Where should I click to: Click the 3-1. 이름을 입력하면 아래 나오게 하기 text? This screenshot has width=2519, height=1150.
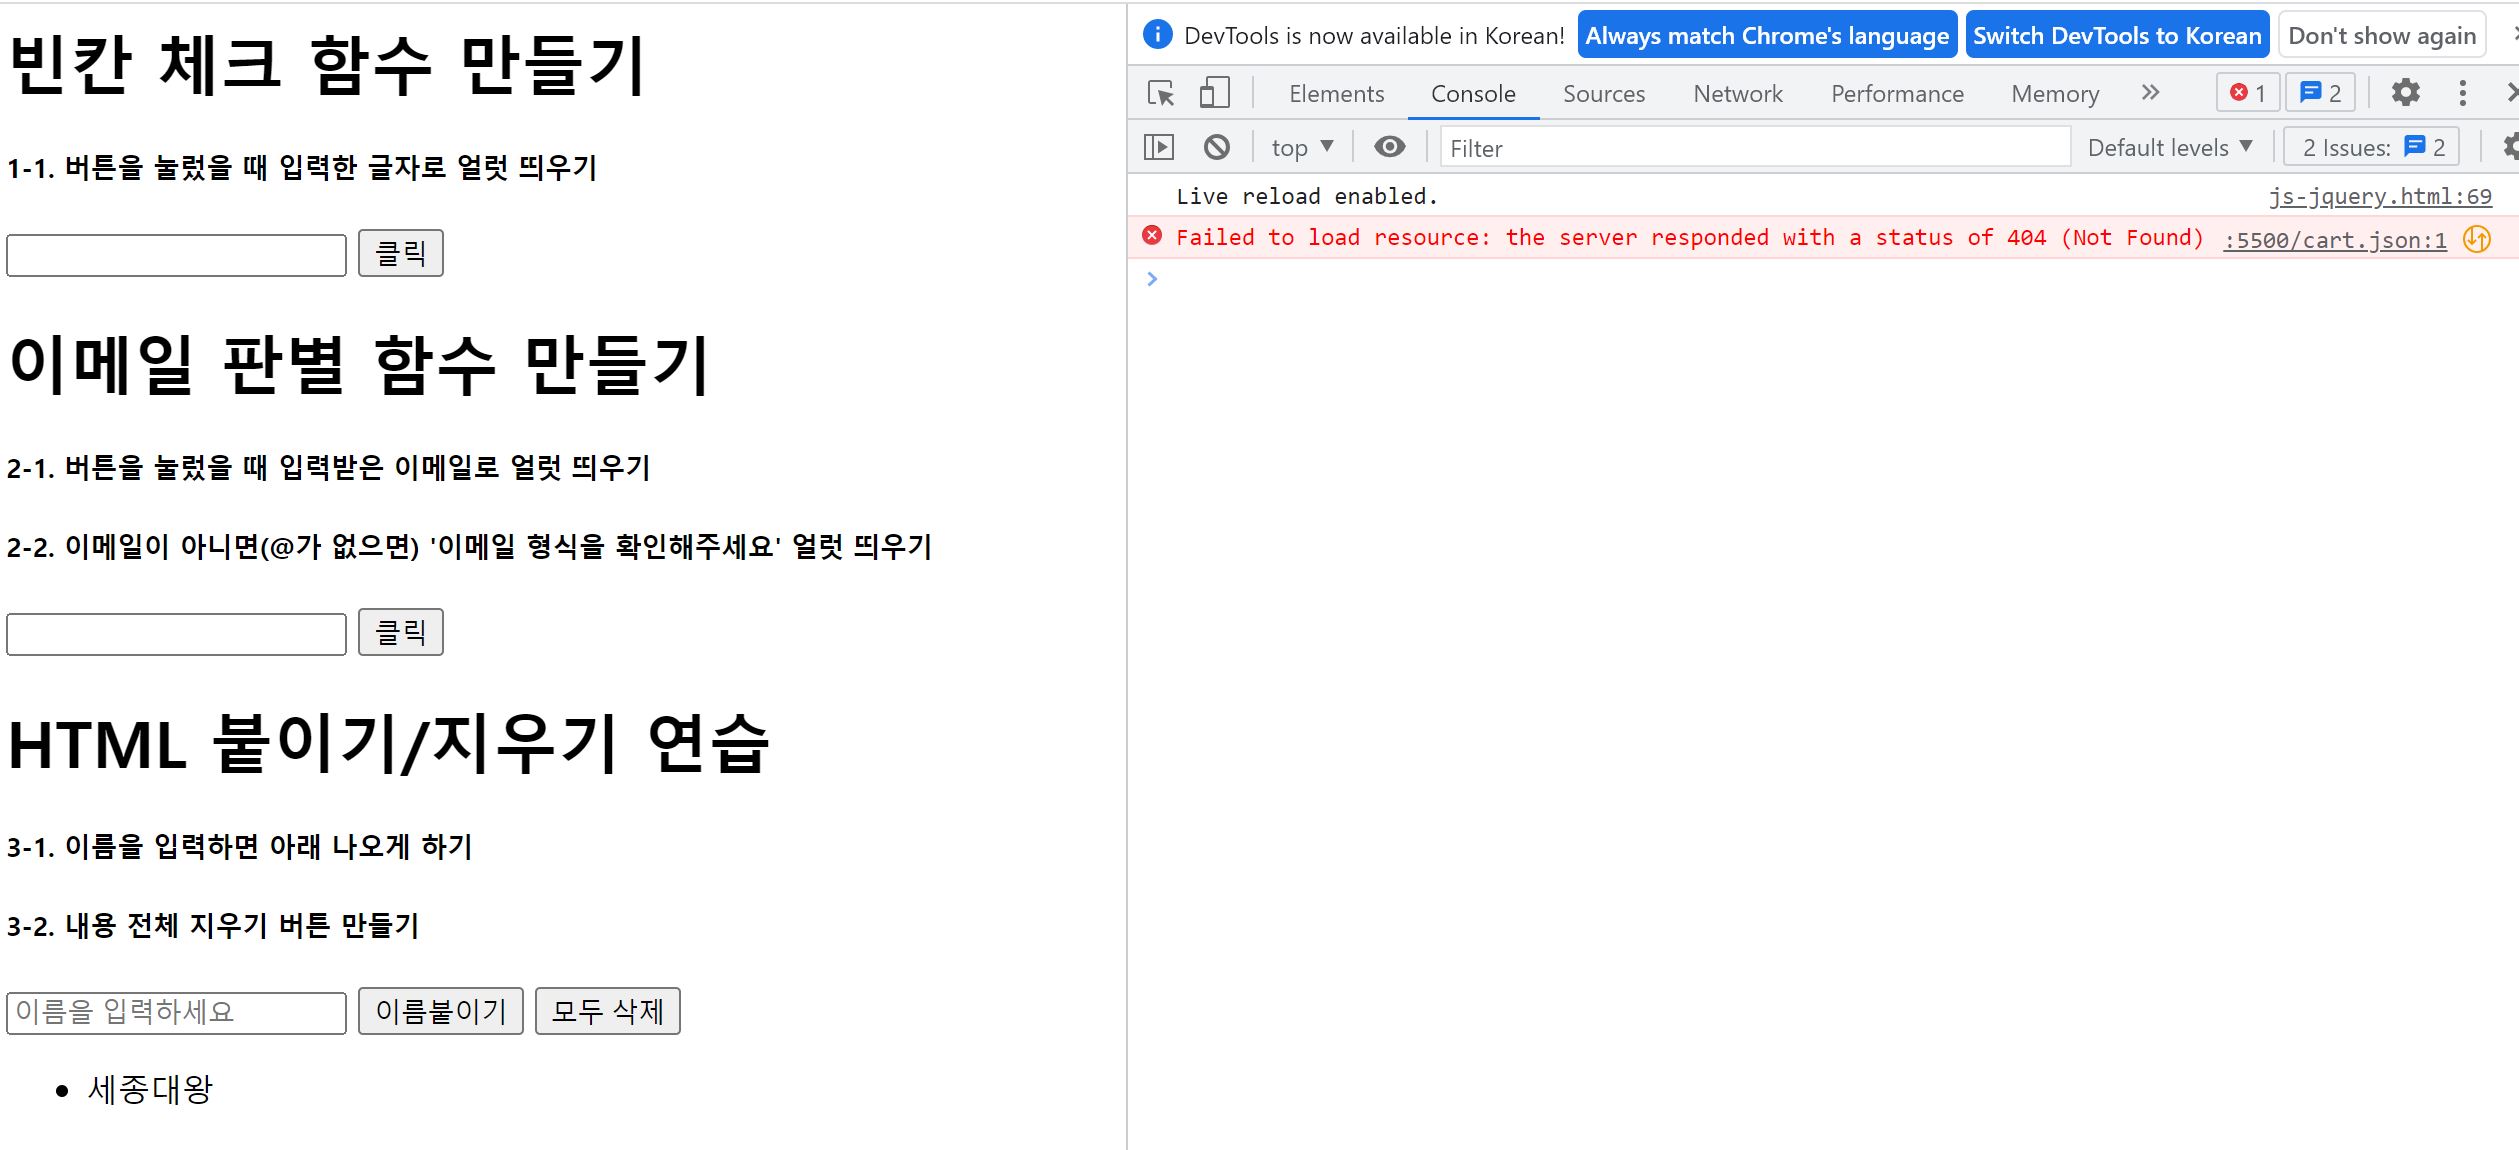pyautogui.click(x=240, y=846)
